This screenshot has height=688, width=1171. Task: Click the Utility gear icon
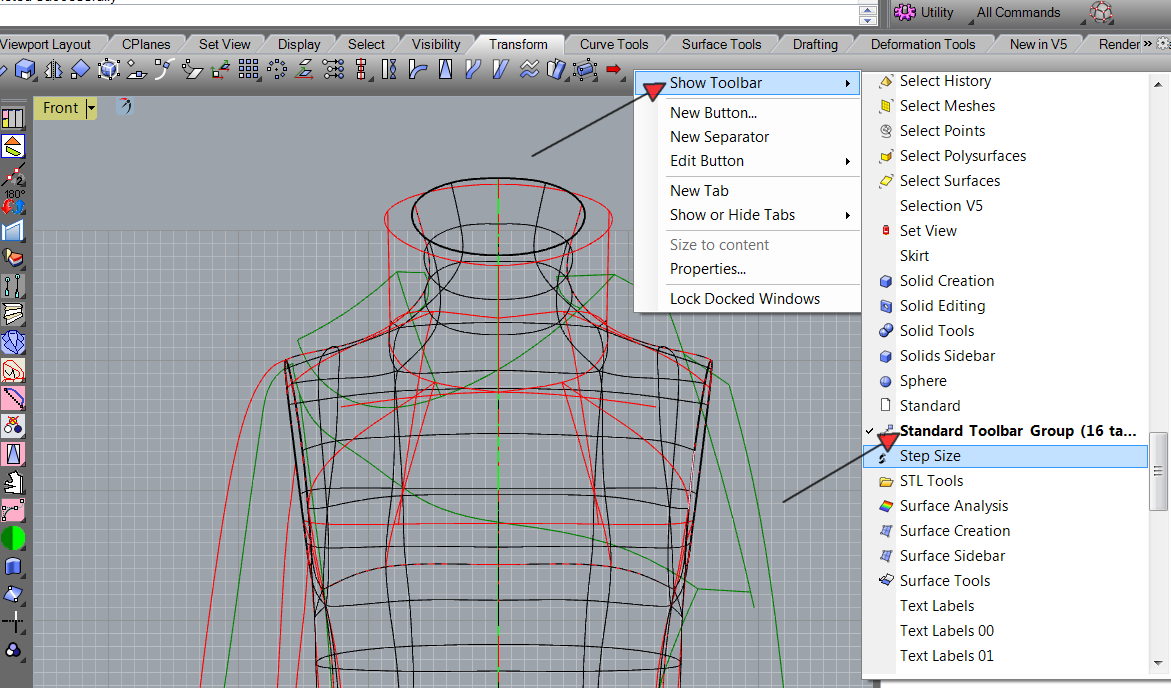click(x=905, y=13)
